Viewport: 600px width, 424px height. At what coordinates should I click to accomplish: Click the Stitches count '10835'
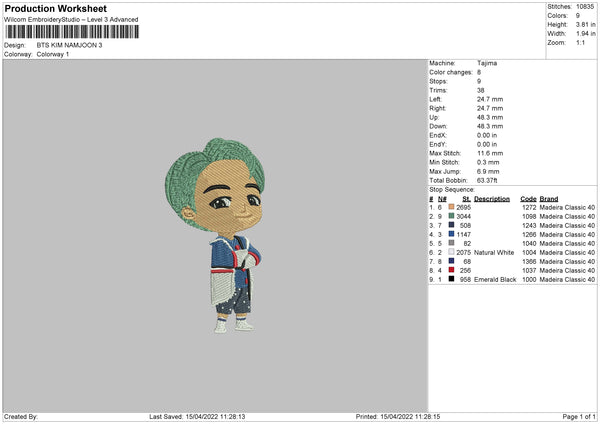pyautogui.click(x=585, y=7)
